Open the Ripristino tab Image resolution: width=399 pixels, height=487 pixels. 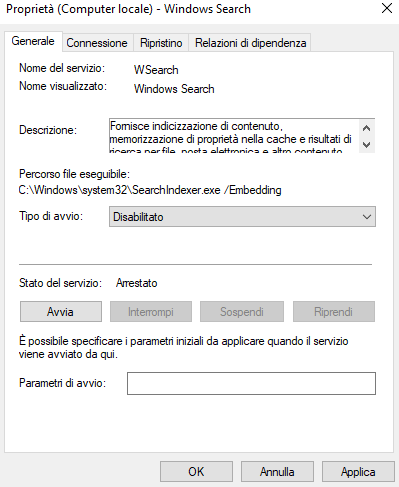pyautogui.click(x=161, y=43)
